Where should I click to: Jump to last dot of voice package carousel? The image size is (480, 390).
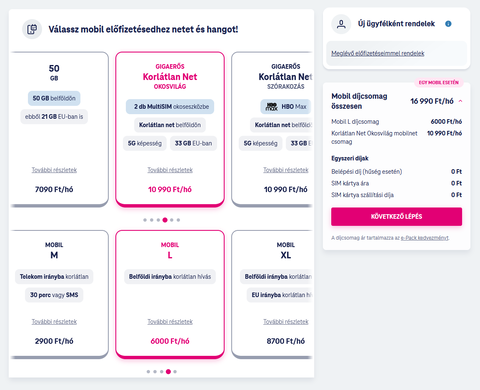pos(175,372)
